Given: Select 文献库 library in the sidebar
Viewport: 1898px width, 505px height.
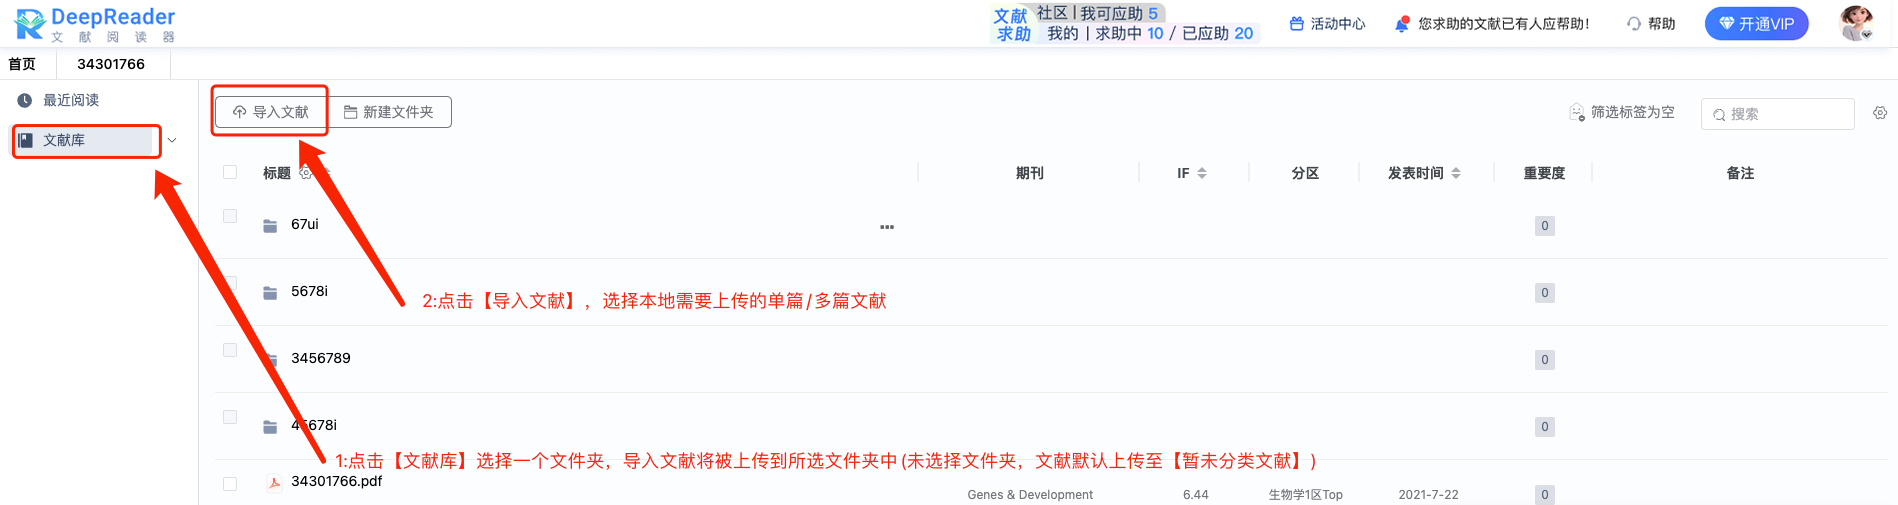Looking at the screenshot, I should 86,141.
